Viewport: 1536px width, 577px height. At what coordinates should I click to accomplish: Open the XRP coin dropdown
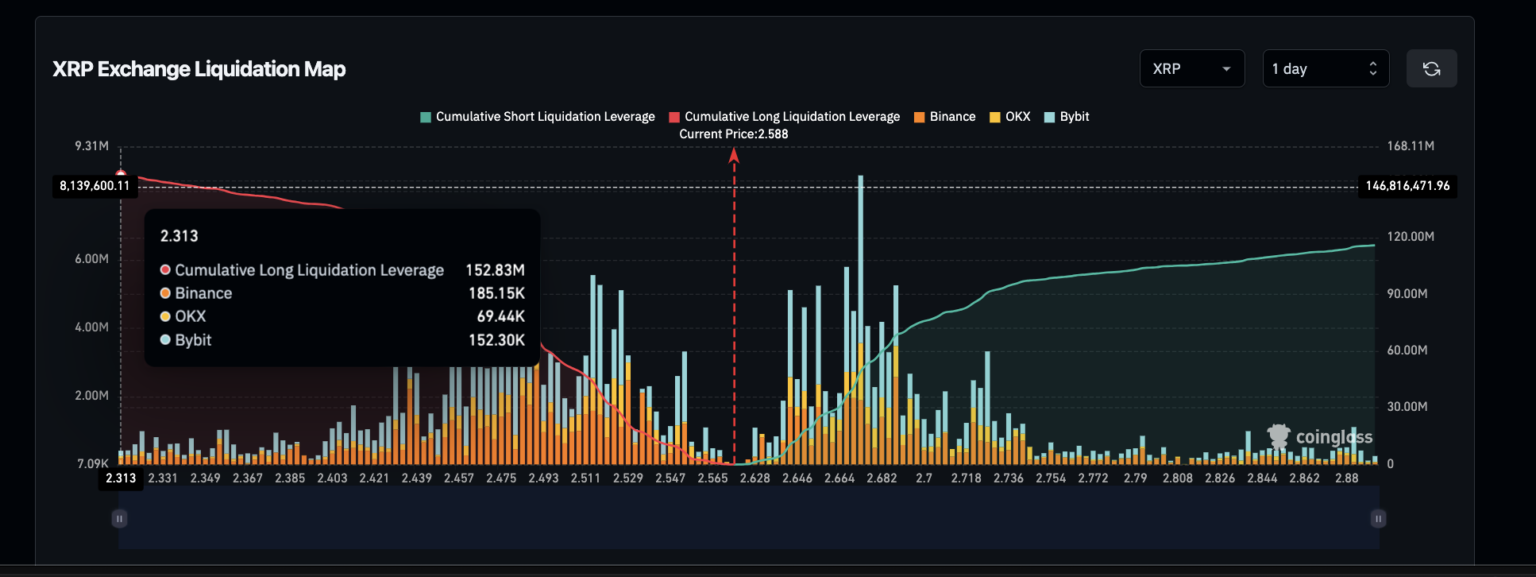pyautogui.click(x=1191, y=69)
